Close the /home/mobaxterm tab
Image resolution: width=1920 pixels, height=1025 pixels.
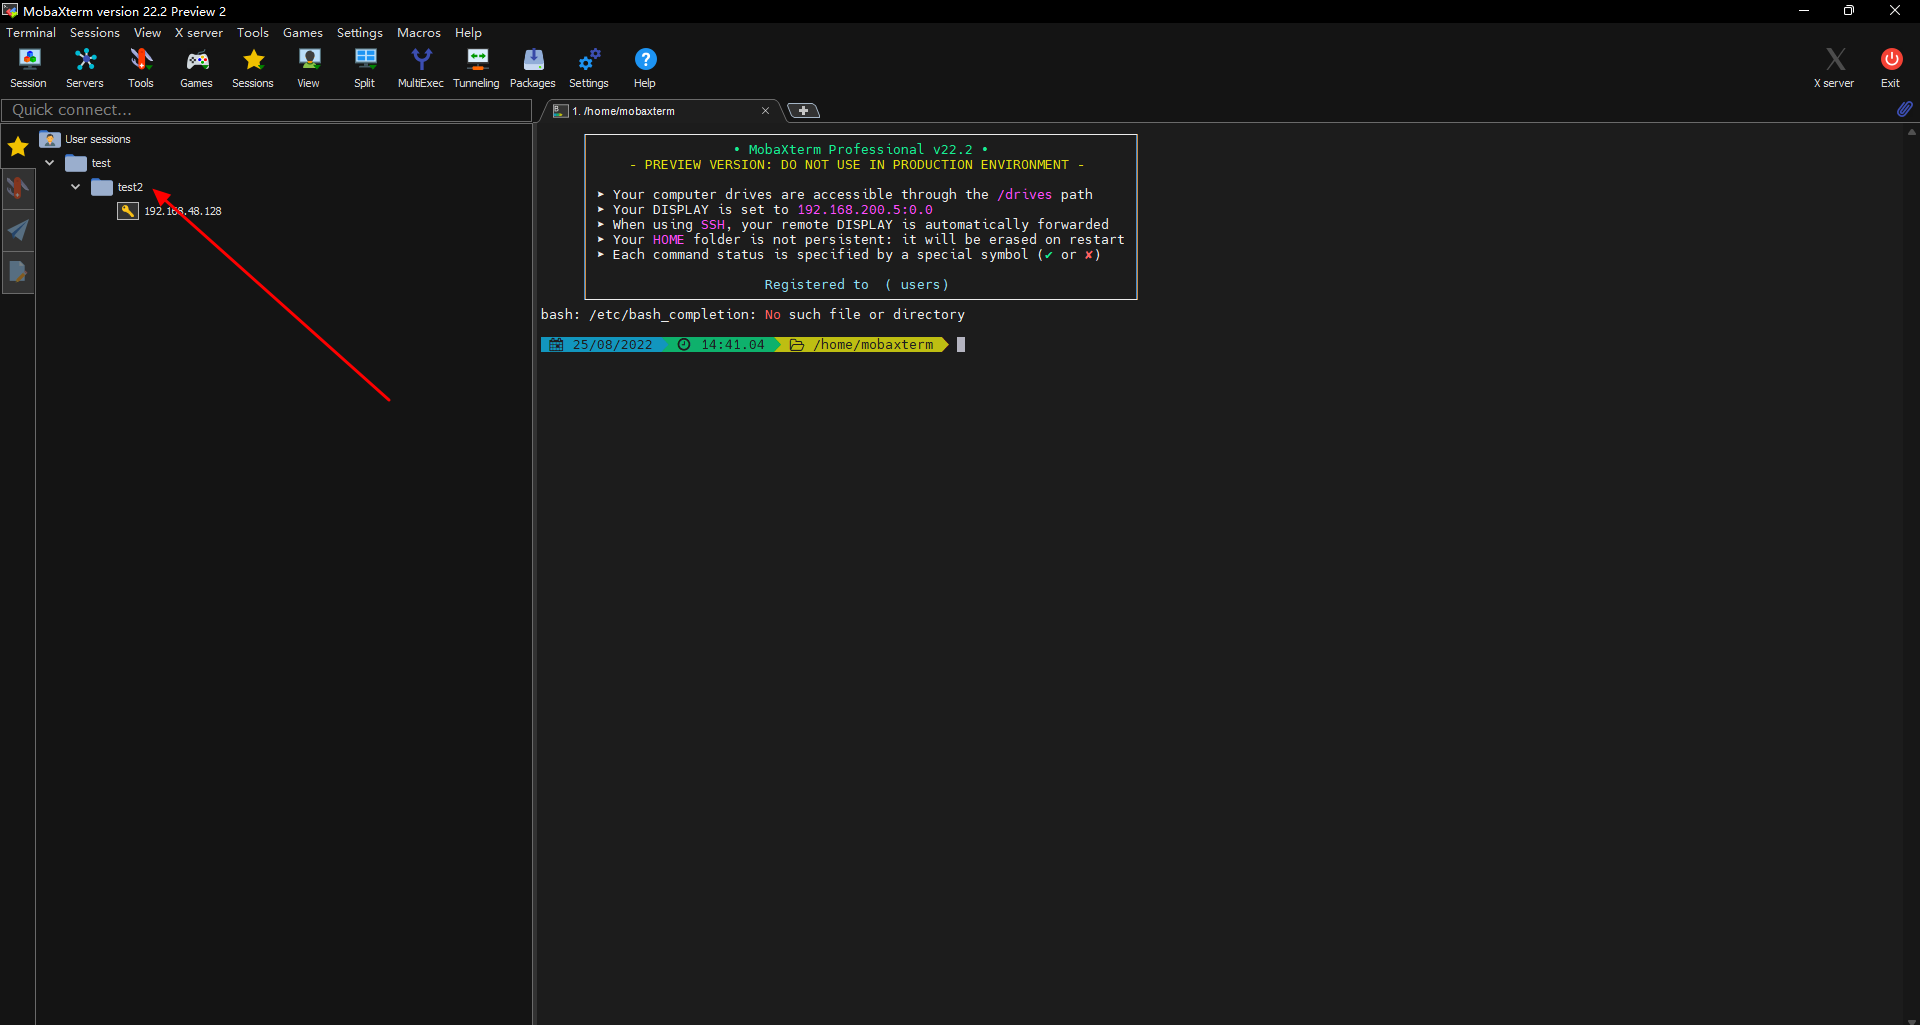point(765,111)
